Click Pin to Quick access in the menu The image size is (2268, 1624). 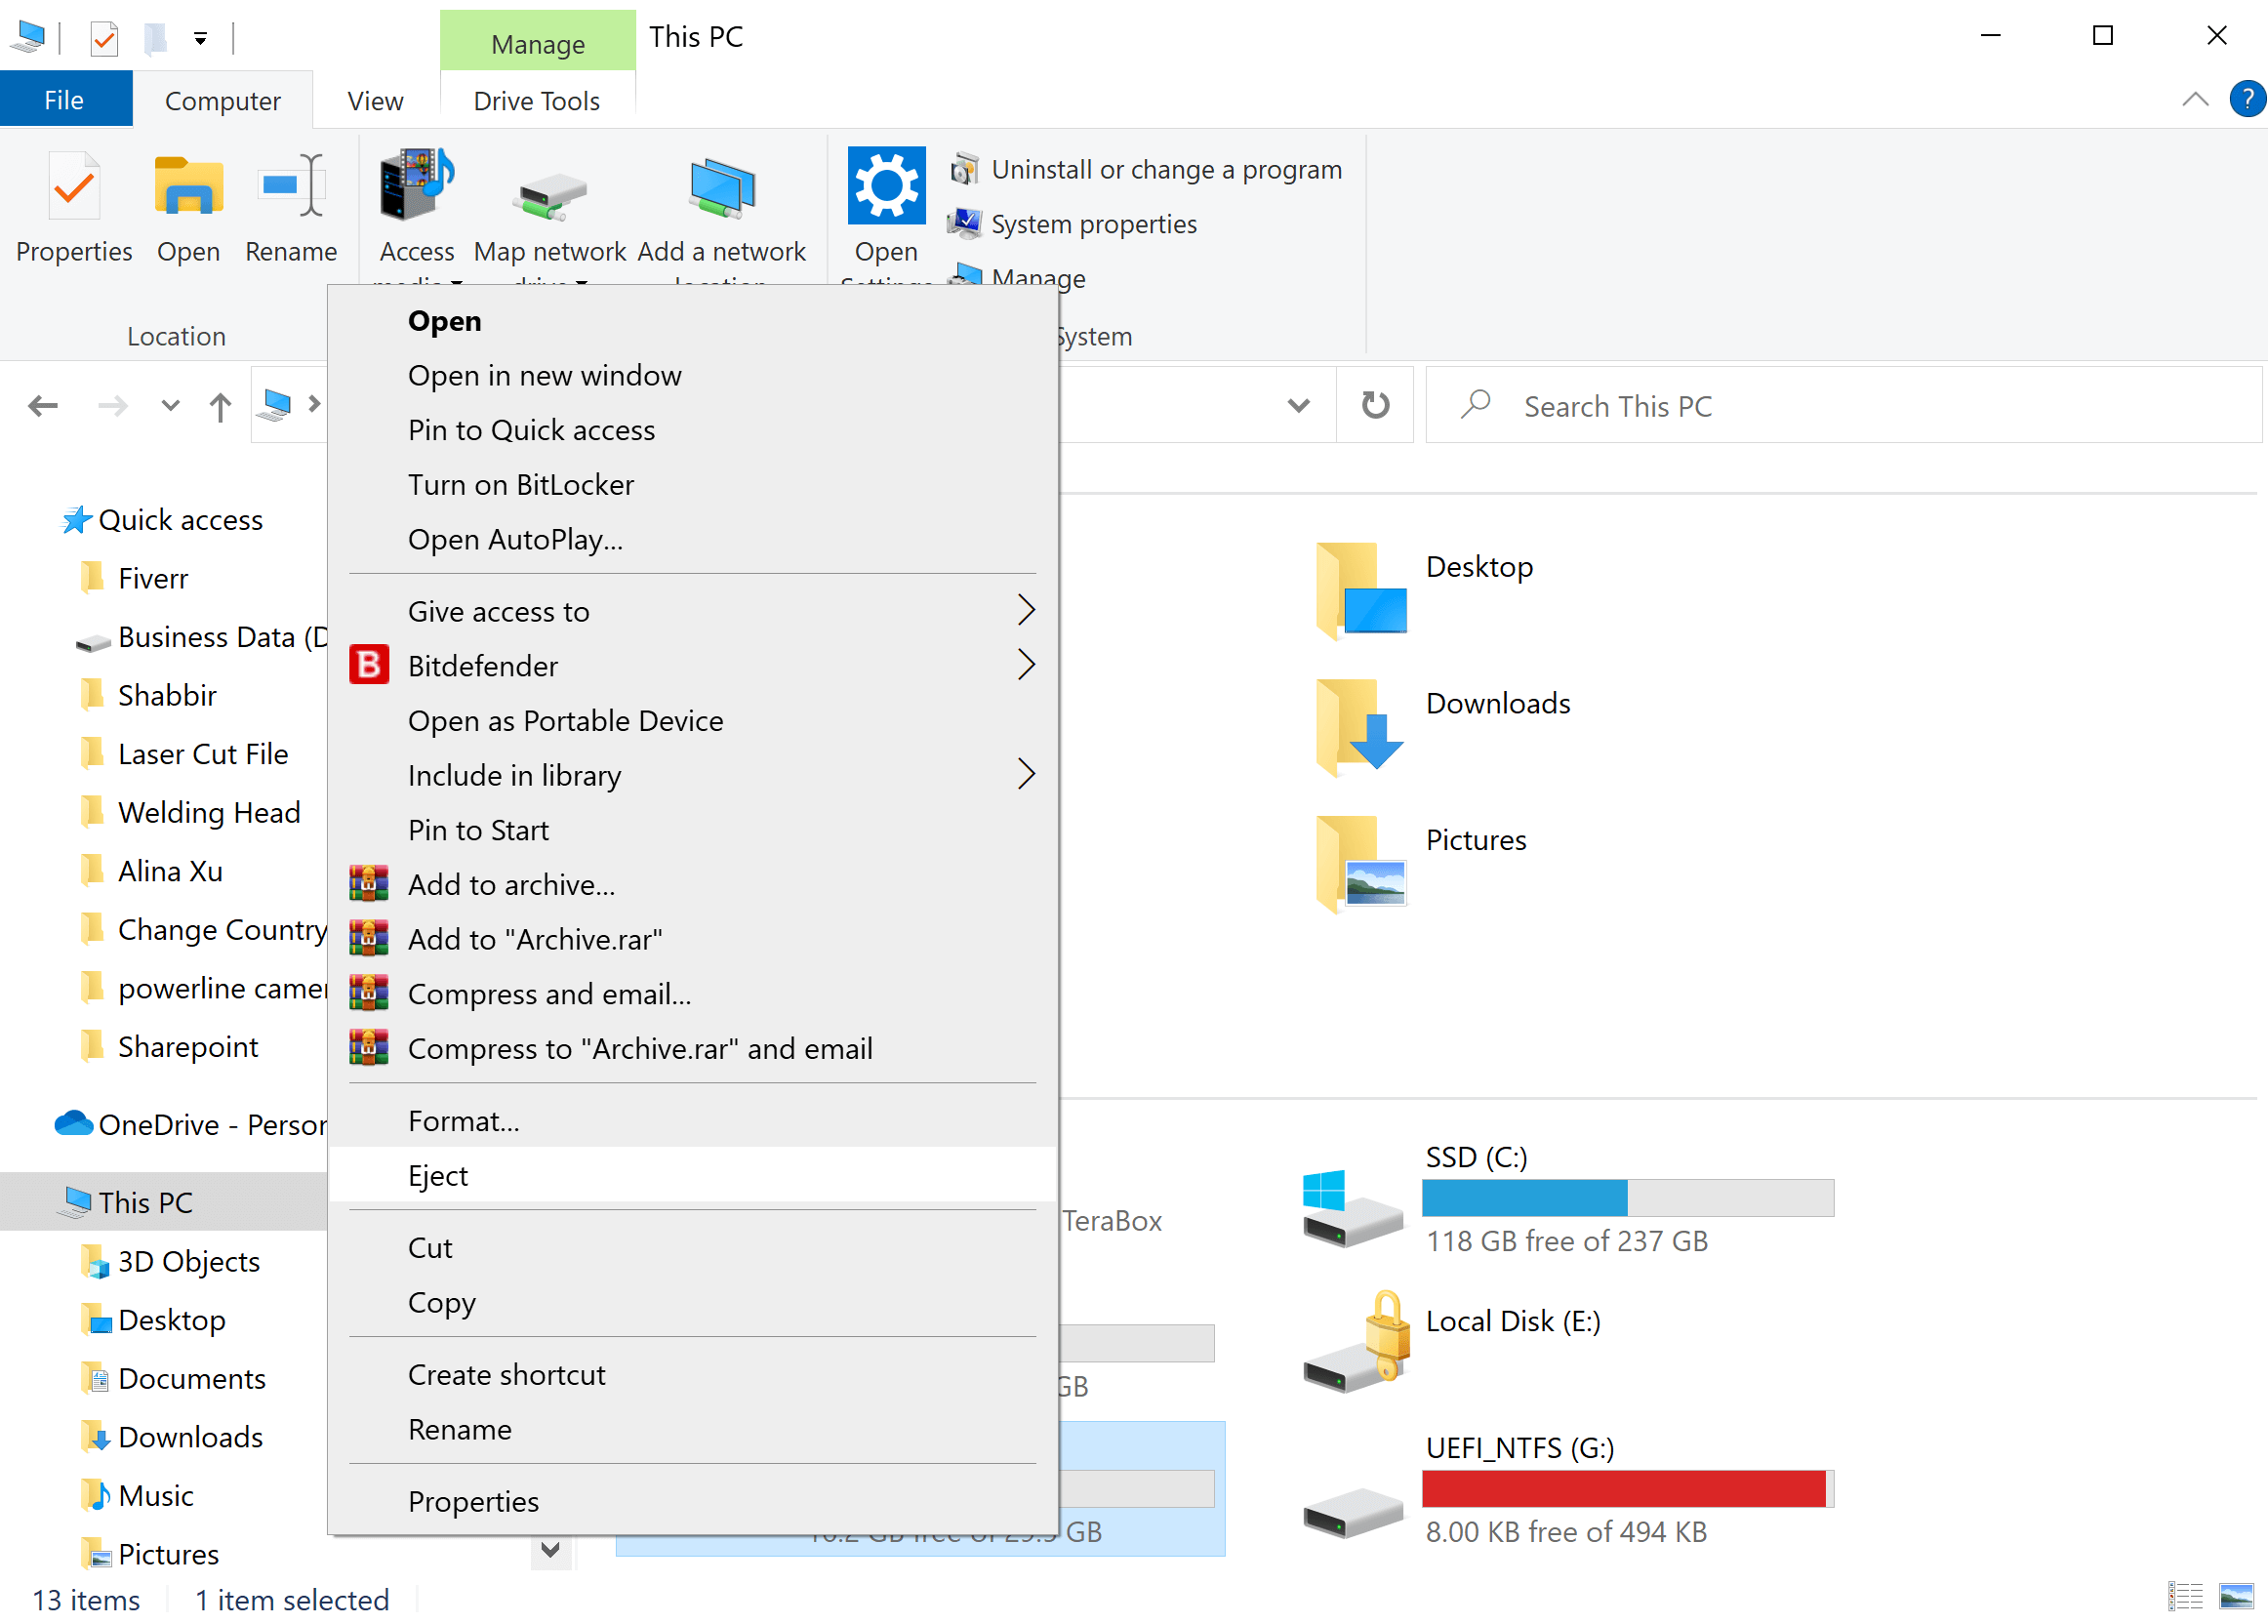530,430
